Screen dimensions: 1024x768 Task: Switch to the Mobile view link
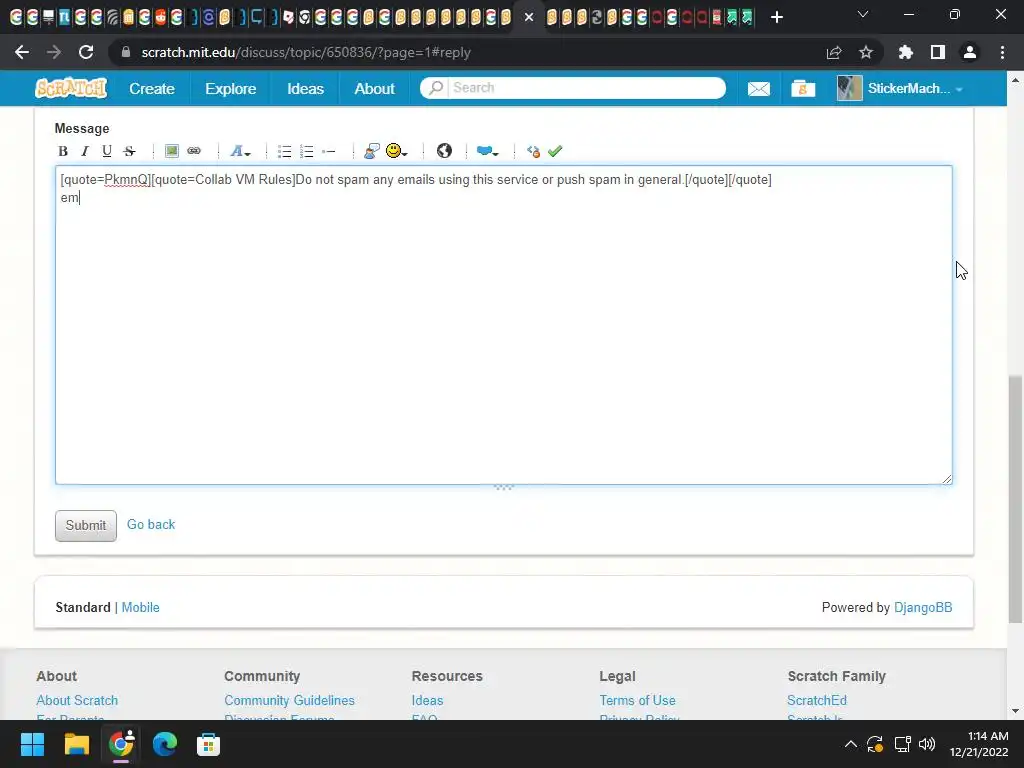point(140,607)
